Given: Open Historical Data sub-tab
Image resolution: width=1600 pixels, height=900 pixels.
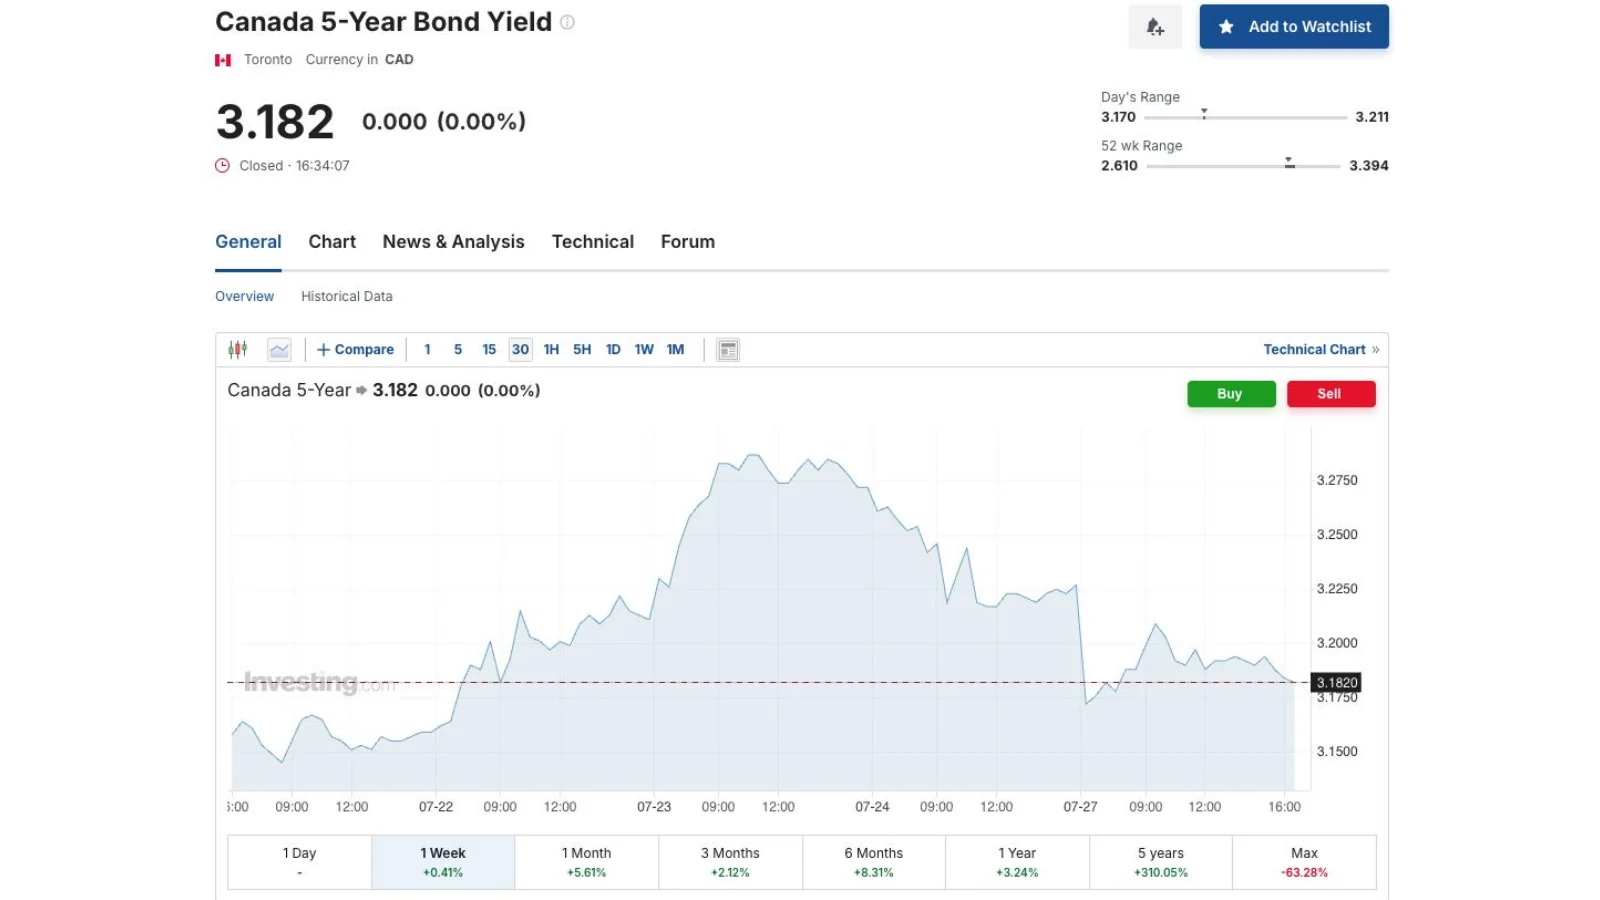Looking at the screenshot, I should [x=347, y=296].
